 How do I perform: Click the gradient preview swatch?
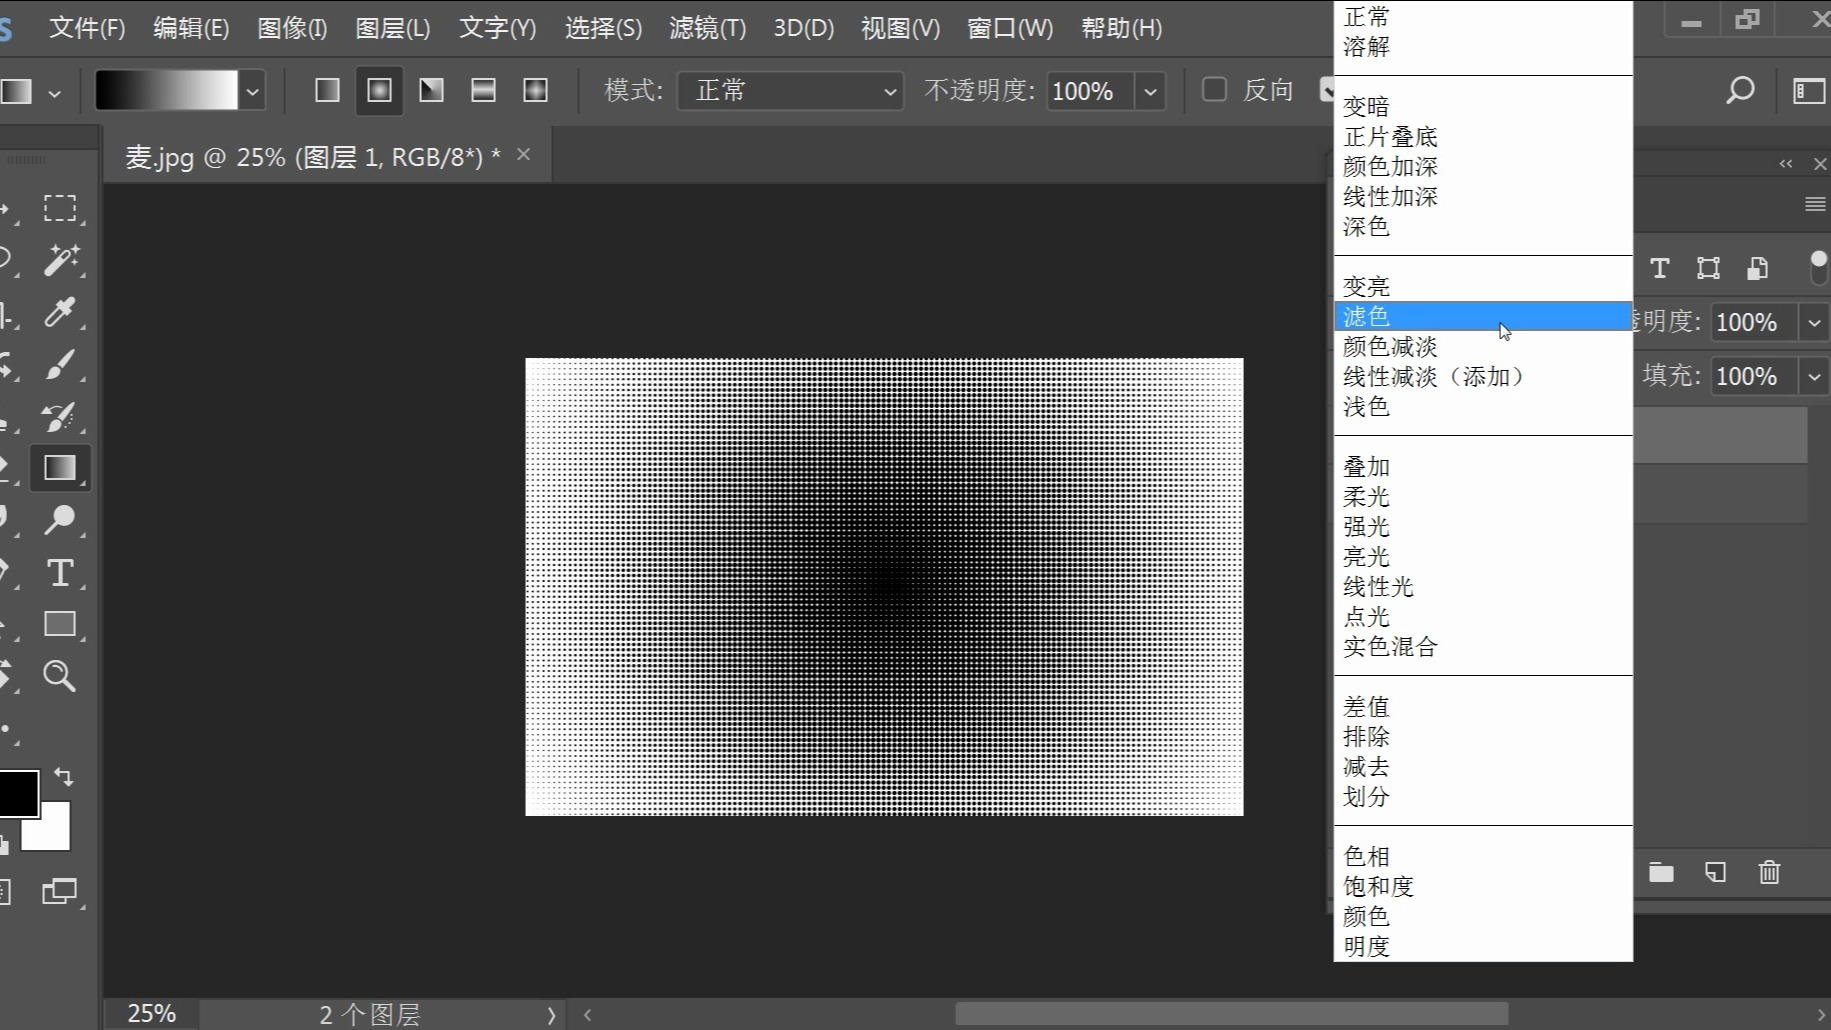point(166,91)
